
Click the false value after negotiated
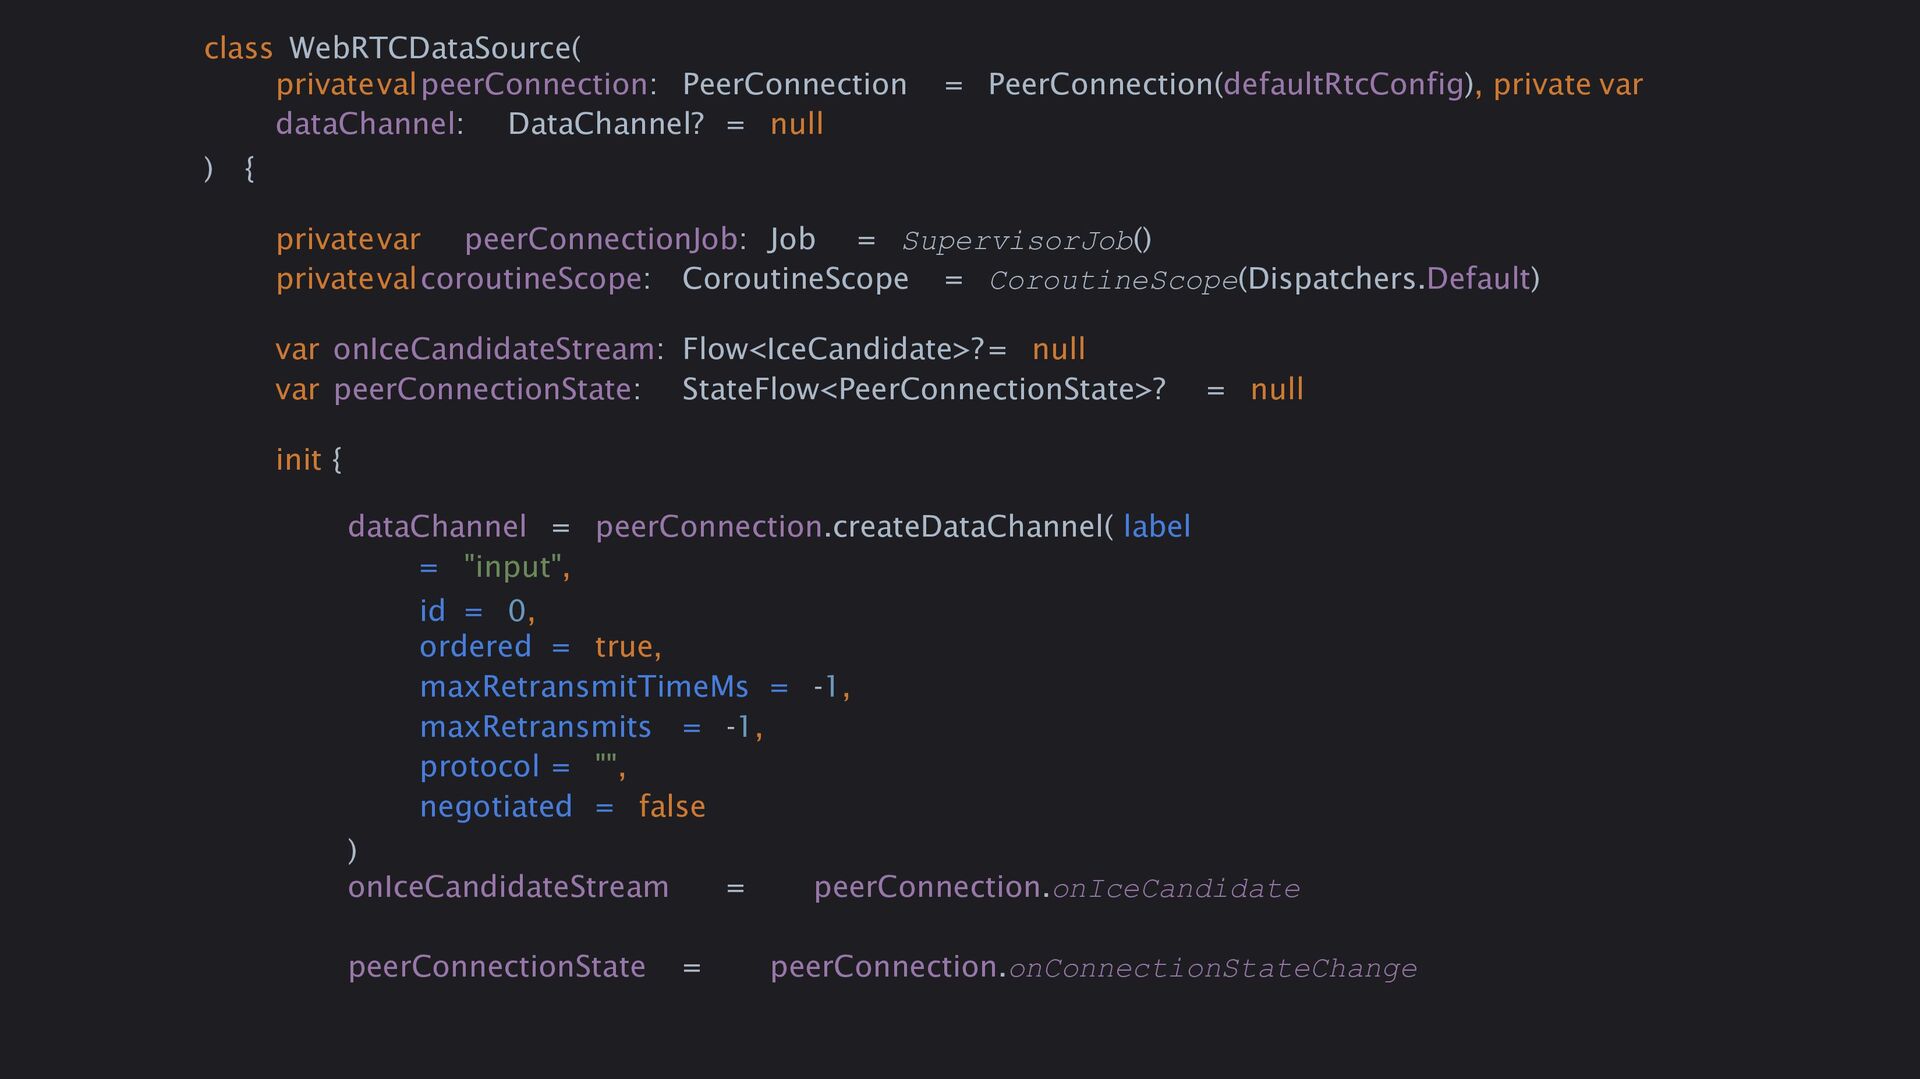(x=671, y=807)
